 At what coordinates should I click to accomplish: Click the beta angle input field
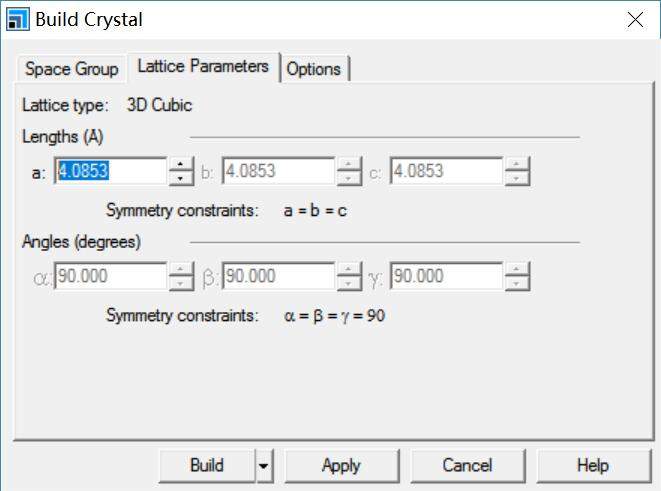[x=277, y=276]
